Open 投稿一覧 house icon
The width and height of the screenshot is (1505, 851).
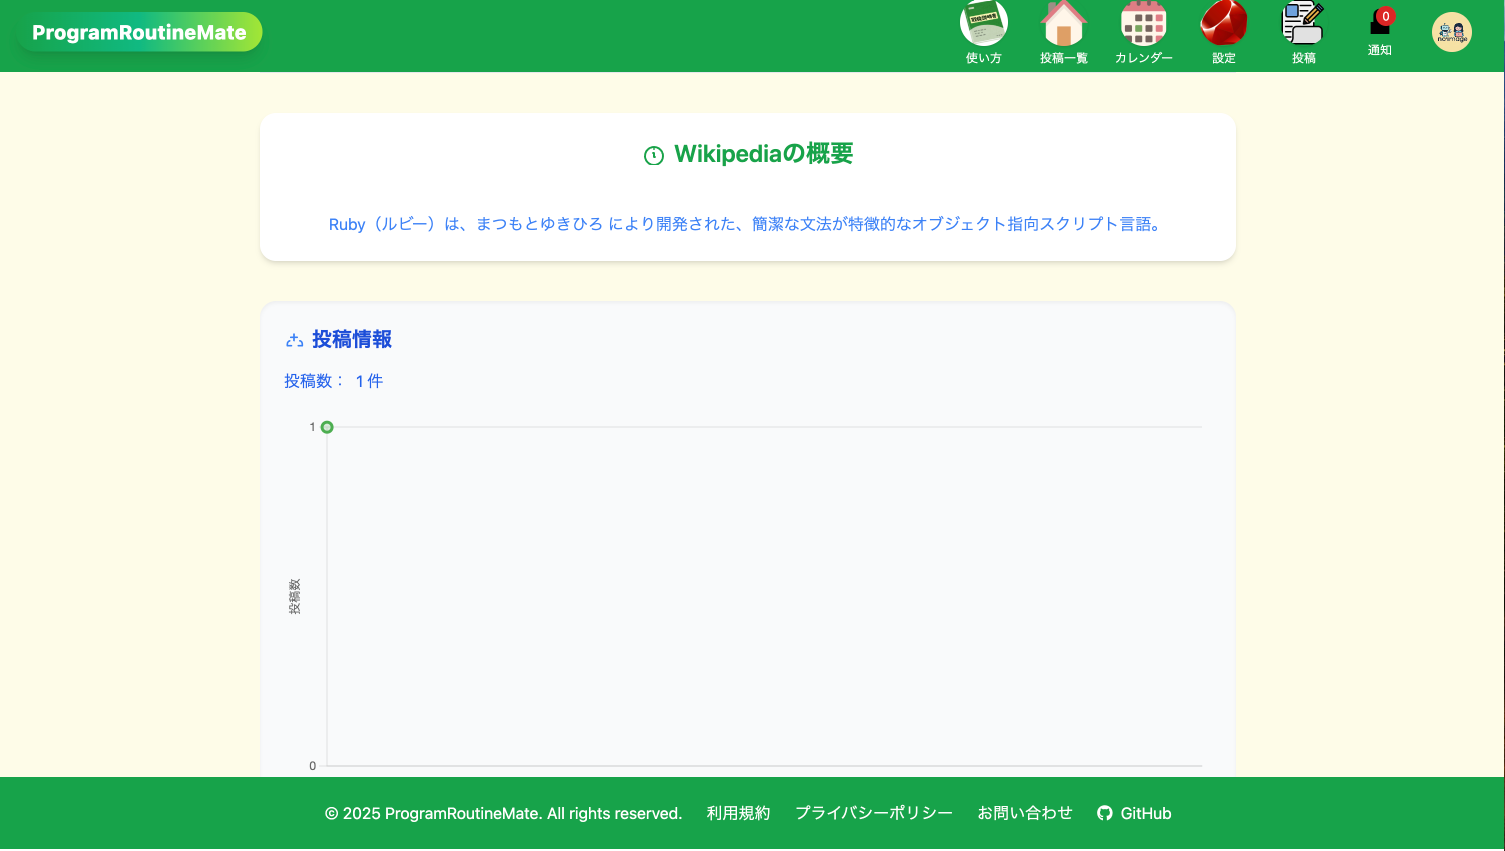pos(1064,23)
